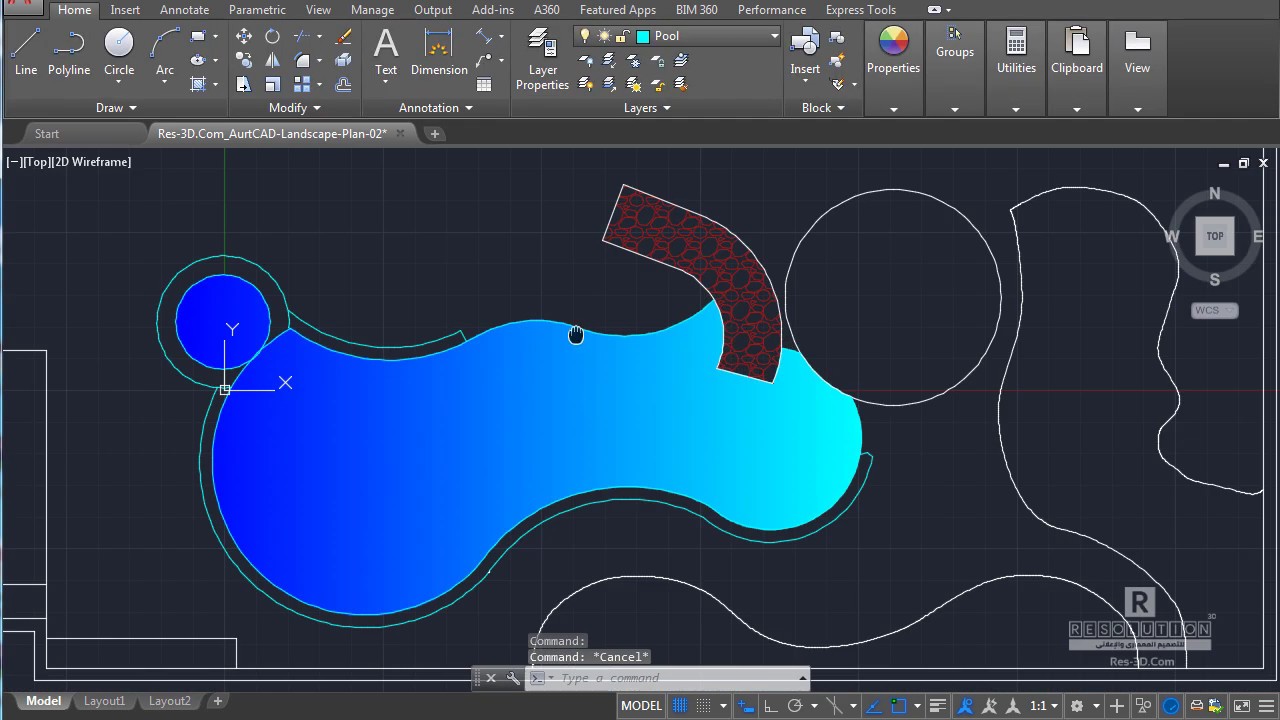
Task: Select the Line drawing tool
Action: pos(26,51)
